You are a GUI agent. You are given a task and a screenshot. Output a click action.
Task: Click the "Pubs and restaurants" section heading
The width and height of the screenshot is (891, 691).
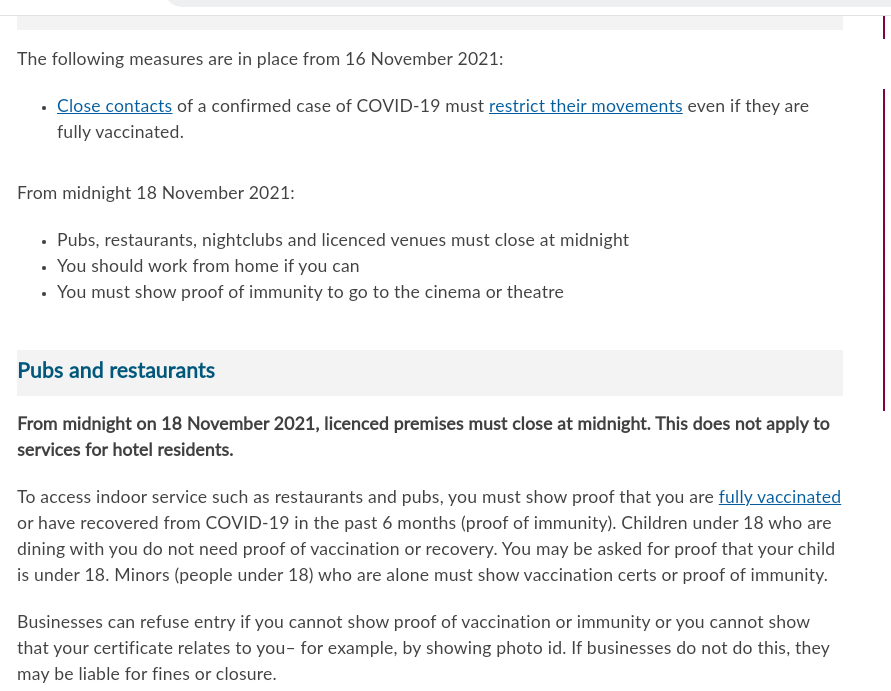pos(116,372)
